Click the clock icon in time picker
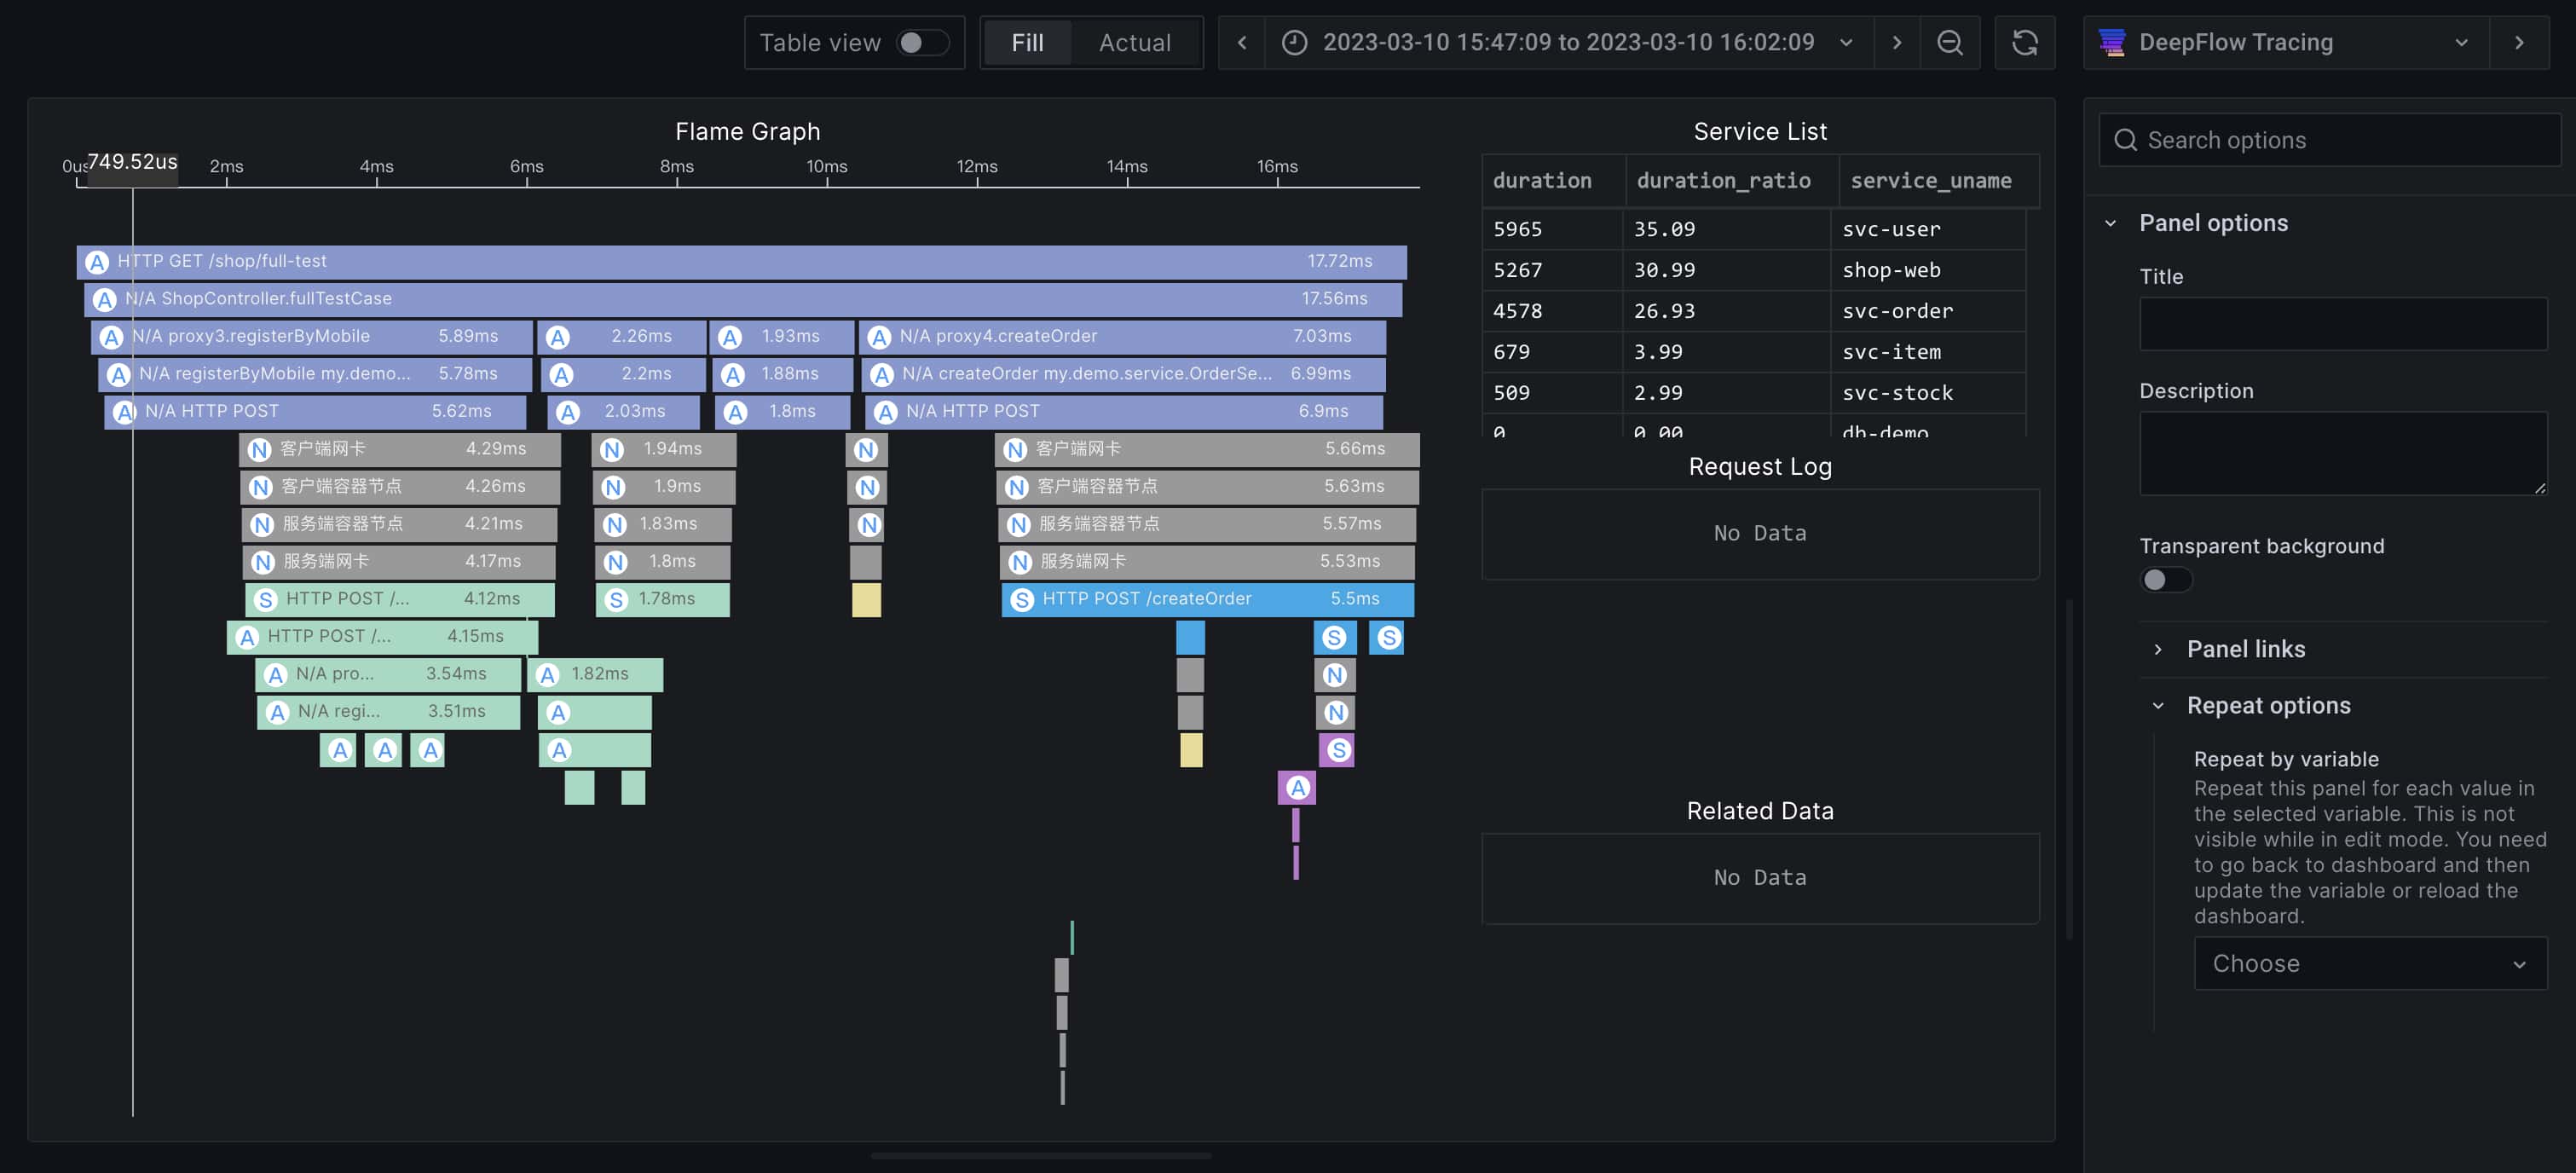Screen dimensions: 2576x1173 click(1294, 42)
